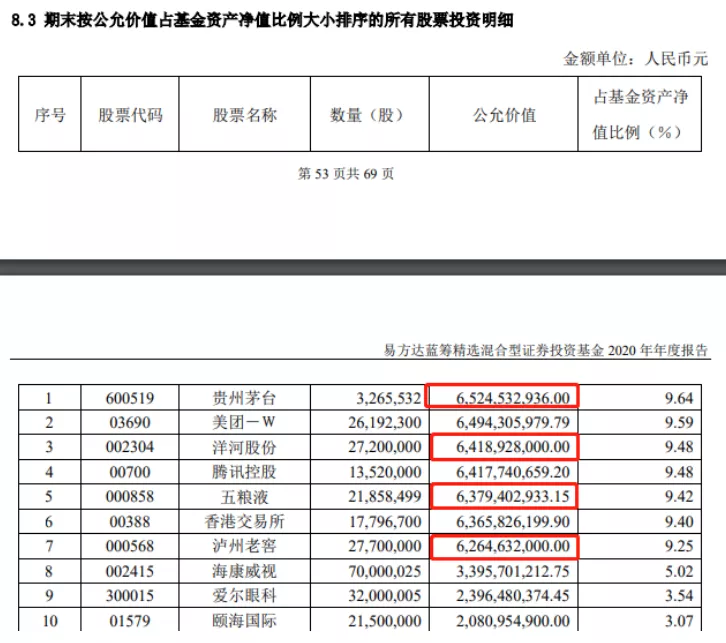
Task: Click the fair value 6,418,928,000.00
Action: pyautogui.click(x=513, y=447)
